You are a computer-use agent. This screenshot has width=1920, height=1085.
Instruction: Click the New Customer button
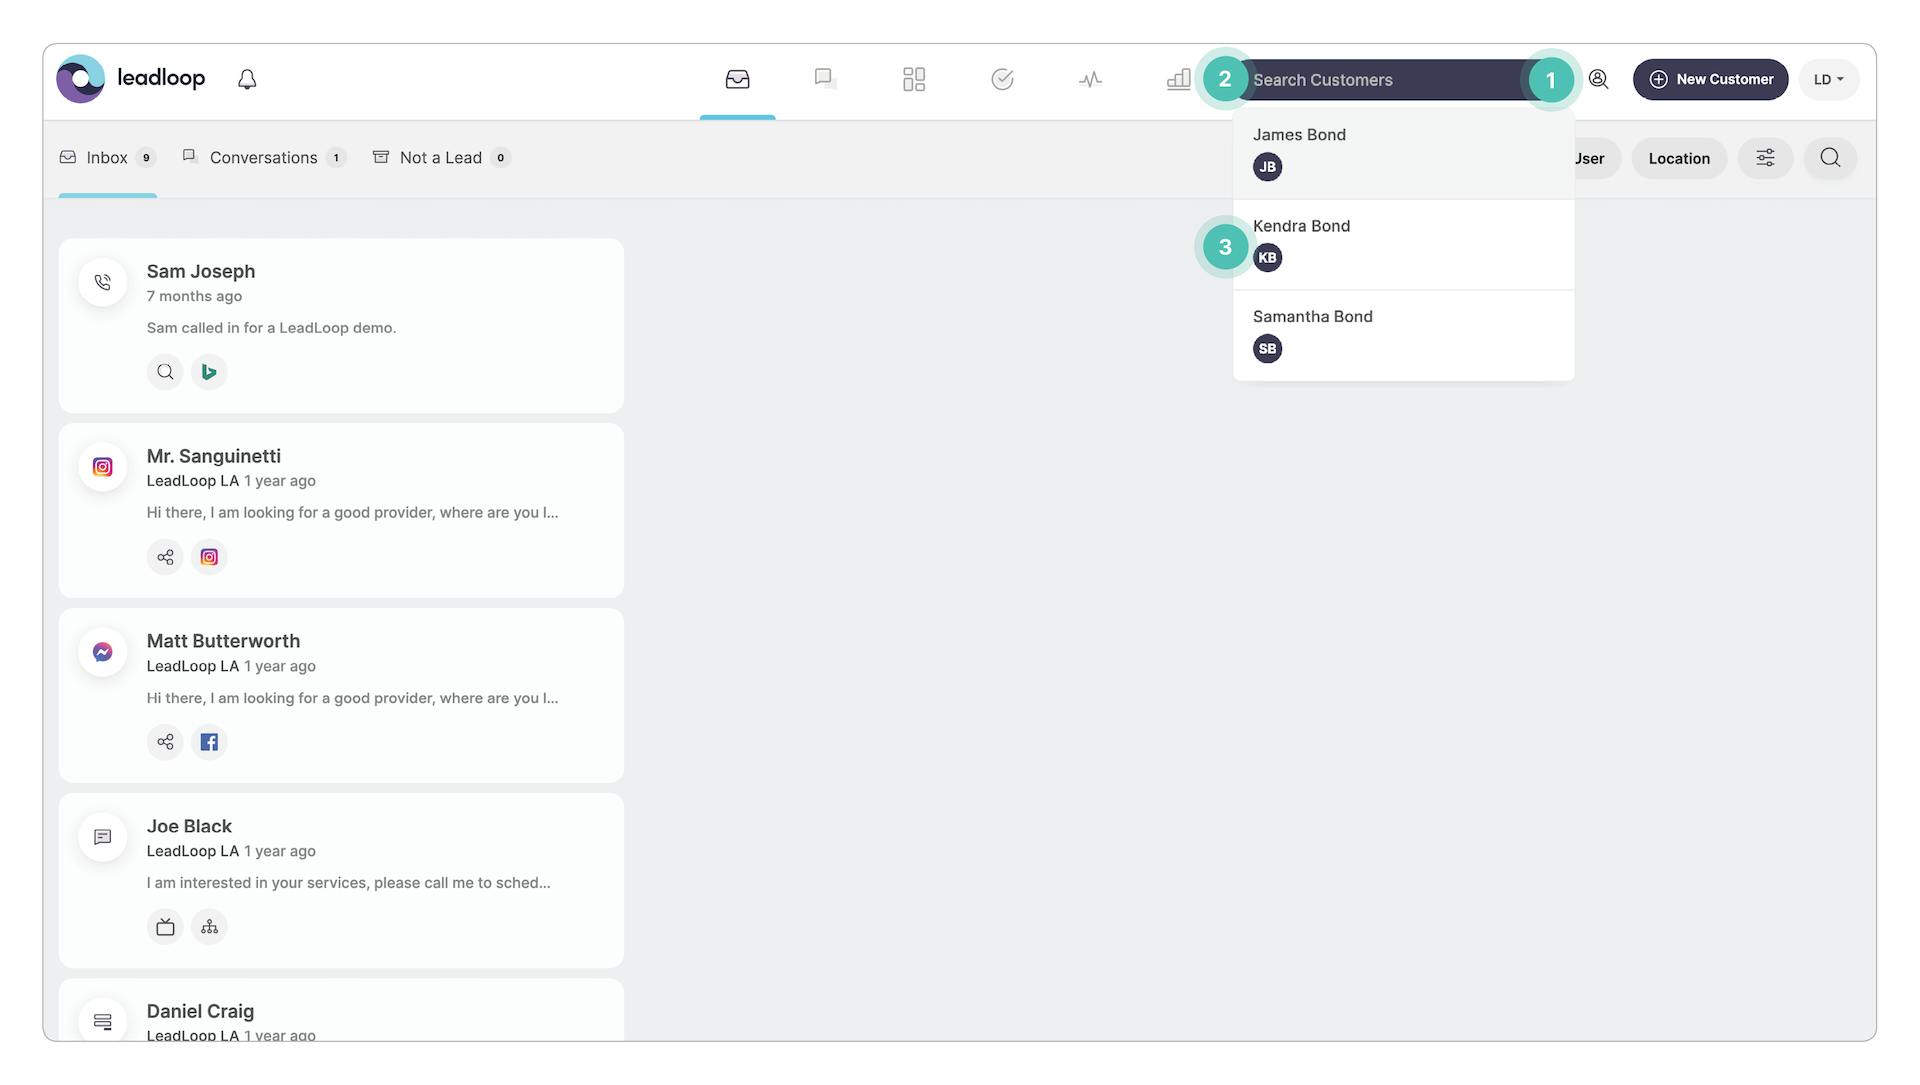click(1710, 79)
